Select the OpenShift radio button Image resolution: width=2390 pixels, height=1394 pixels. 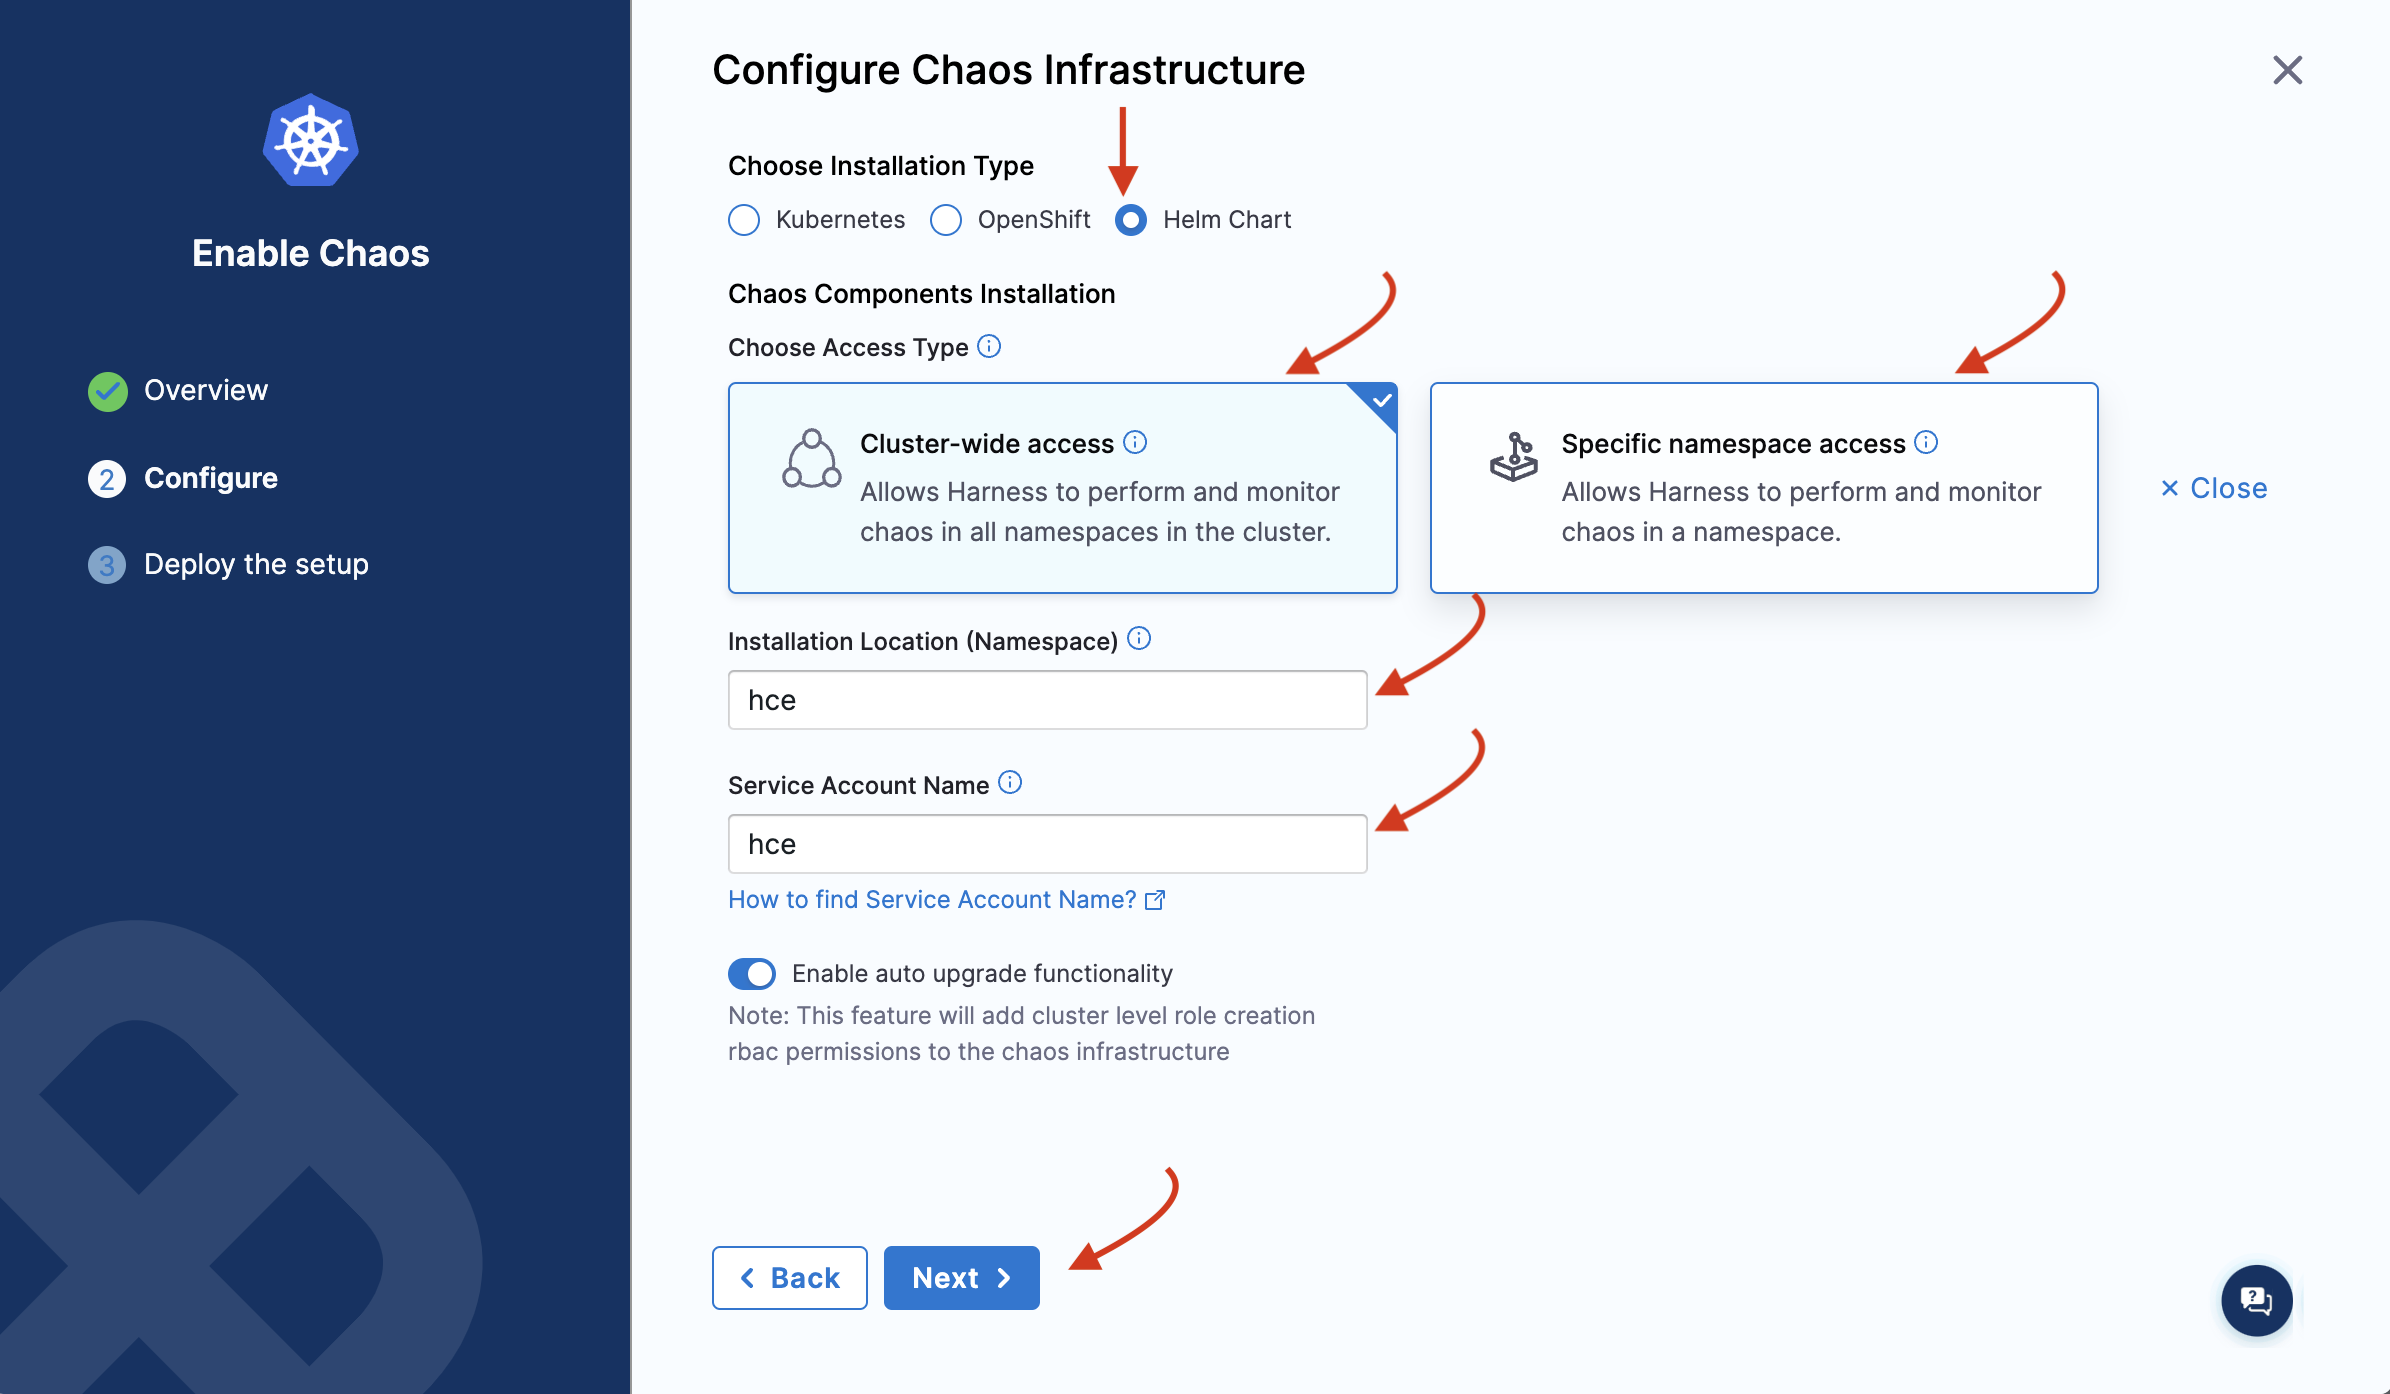[946, 220]
